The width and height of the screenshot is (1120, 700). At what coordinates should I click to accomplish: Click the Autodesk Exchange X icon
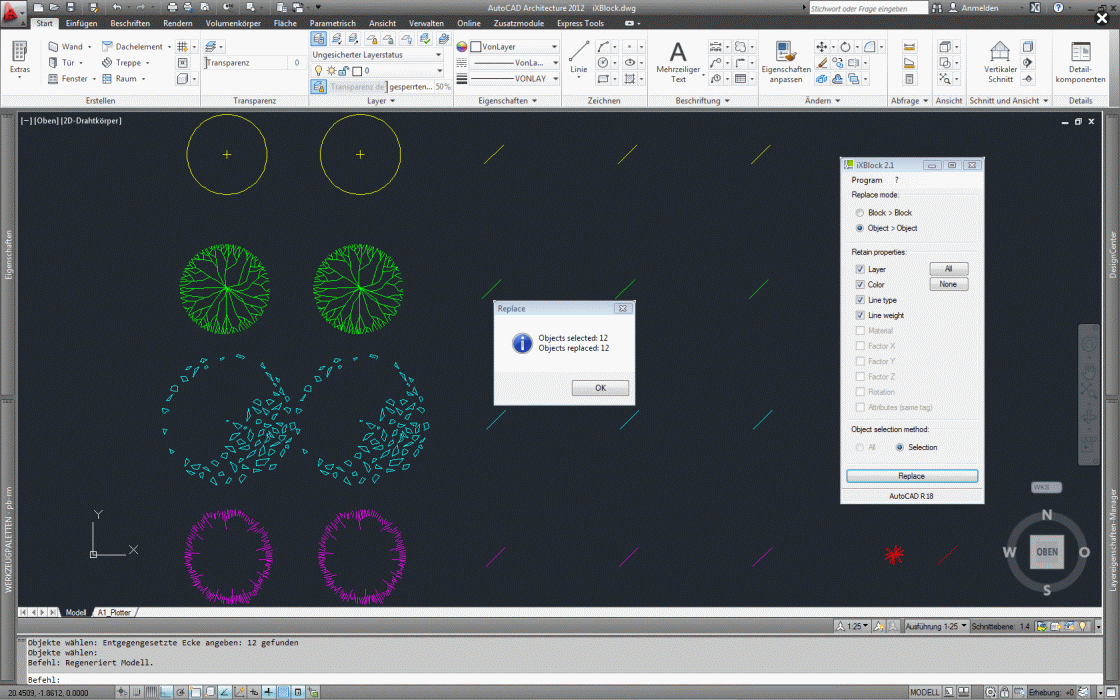[x=1035, y=8]
